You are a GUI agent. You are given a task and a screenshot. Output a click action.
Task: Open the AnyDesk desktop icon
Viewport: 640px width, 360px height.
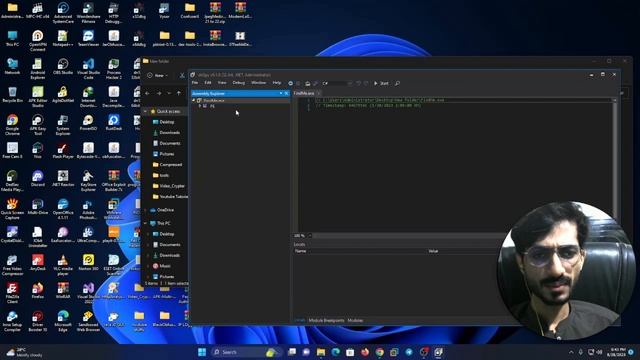coord(38,262)
